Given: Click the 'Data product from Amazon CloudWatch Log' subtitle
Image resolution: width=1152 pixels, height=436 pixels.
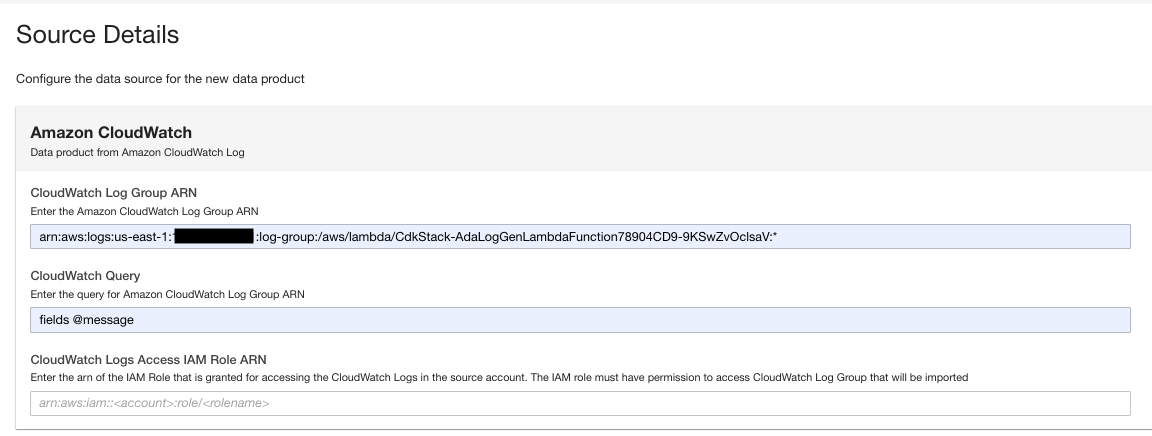Looking at the screenshot, I should [137, 152].
